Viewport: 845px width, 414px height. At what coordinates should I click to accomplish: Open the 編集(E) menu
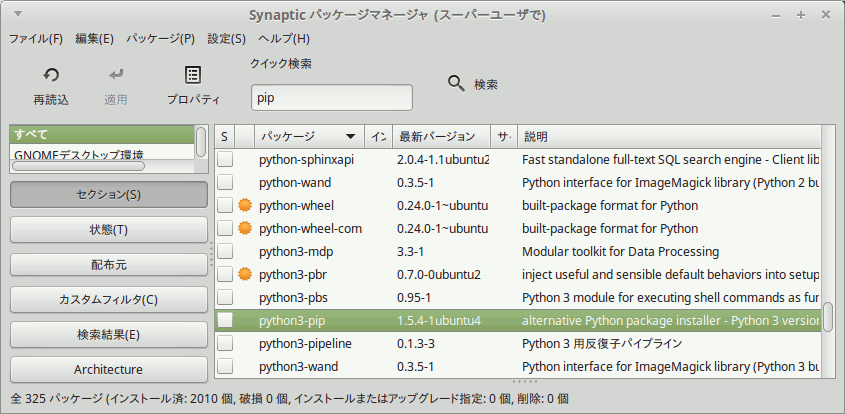point(95,39)
